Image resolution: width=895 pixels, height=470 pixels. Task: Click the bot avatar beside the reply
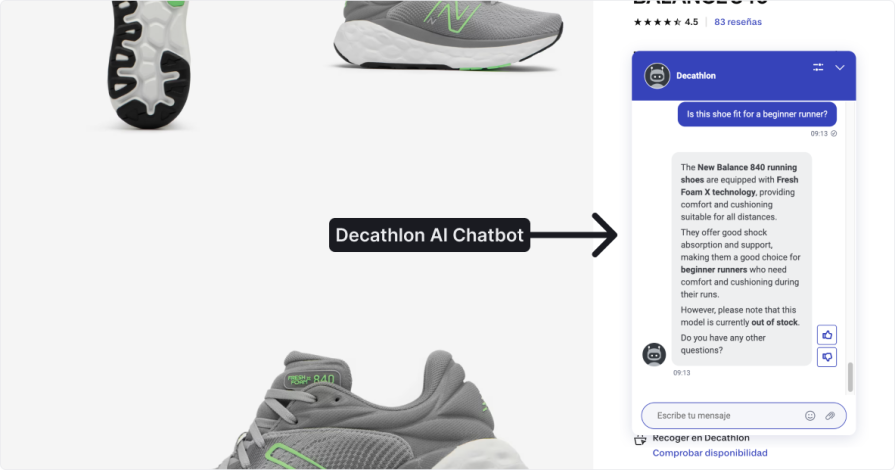tap(654, 354)
